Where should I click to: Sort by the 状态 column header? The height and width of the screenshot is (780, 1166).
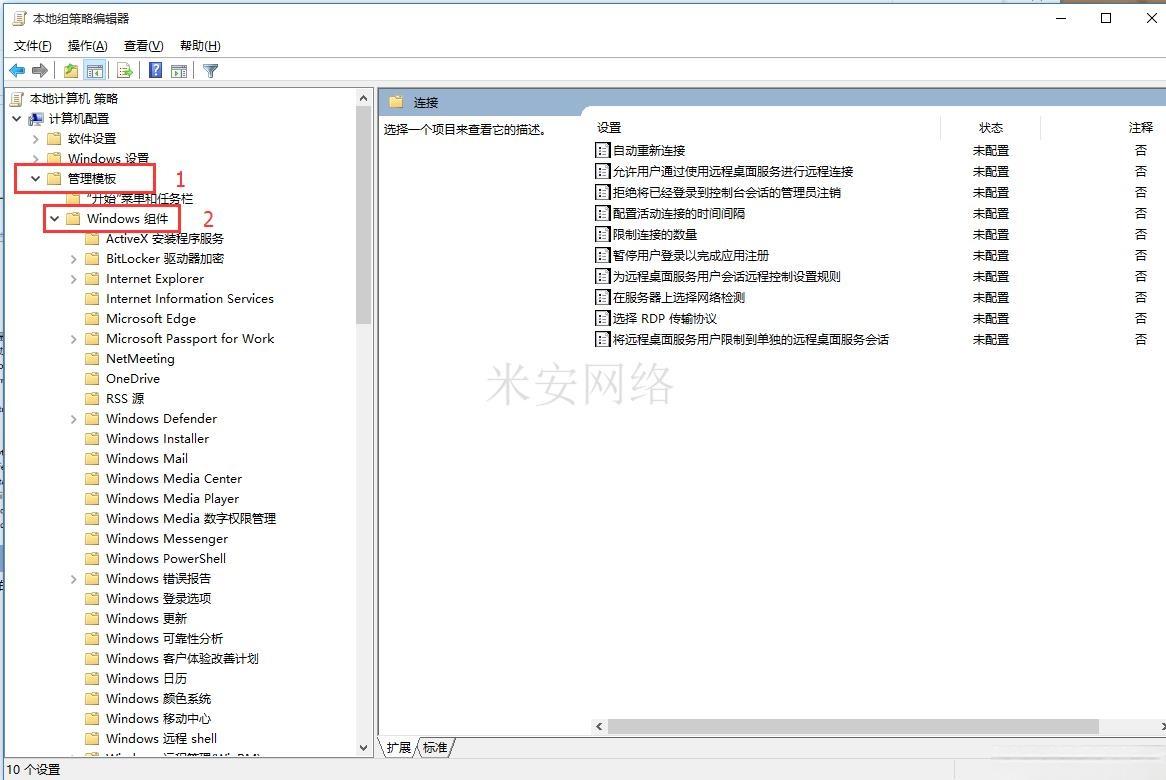(x=991, y=128)
